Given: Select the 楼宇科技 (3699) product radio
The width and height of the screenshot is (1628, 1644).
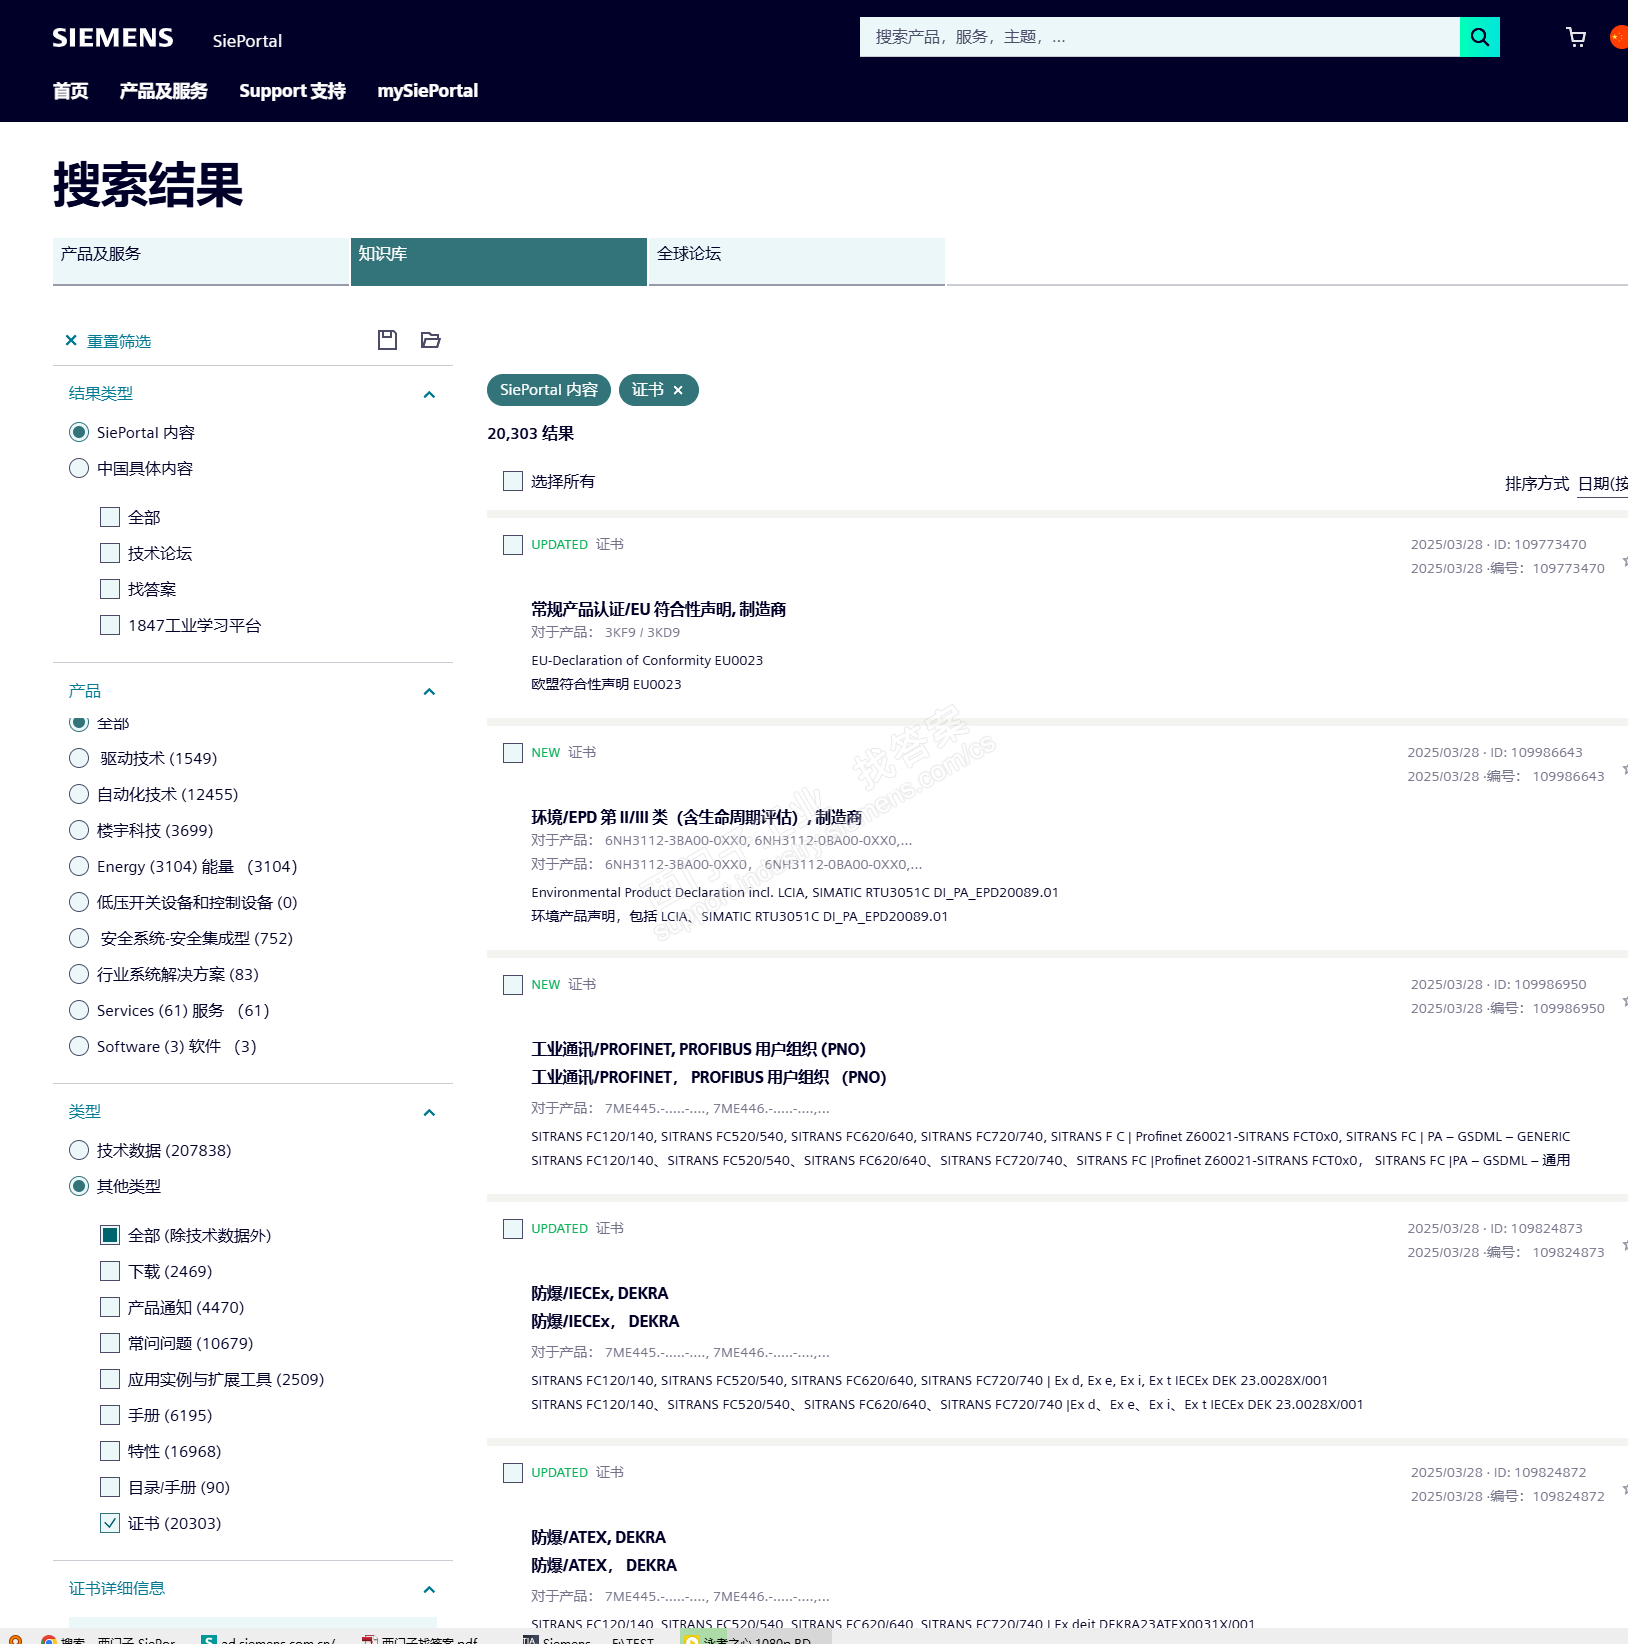Looking at the screenshot, I should click(79, 830).
